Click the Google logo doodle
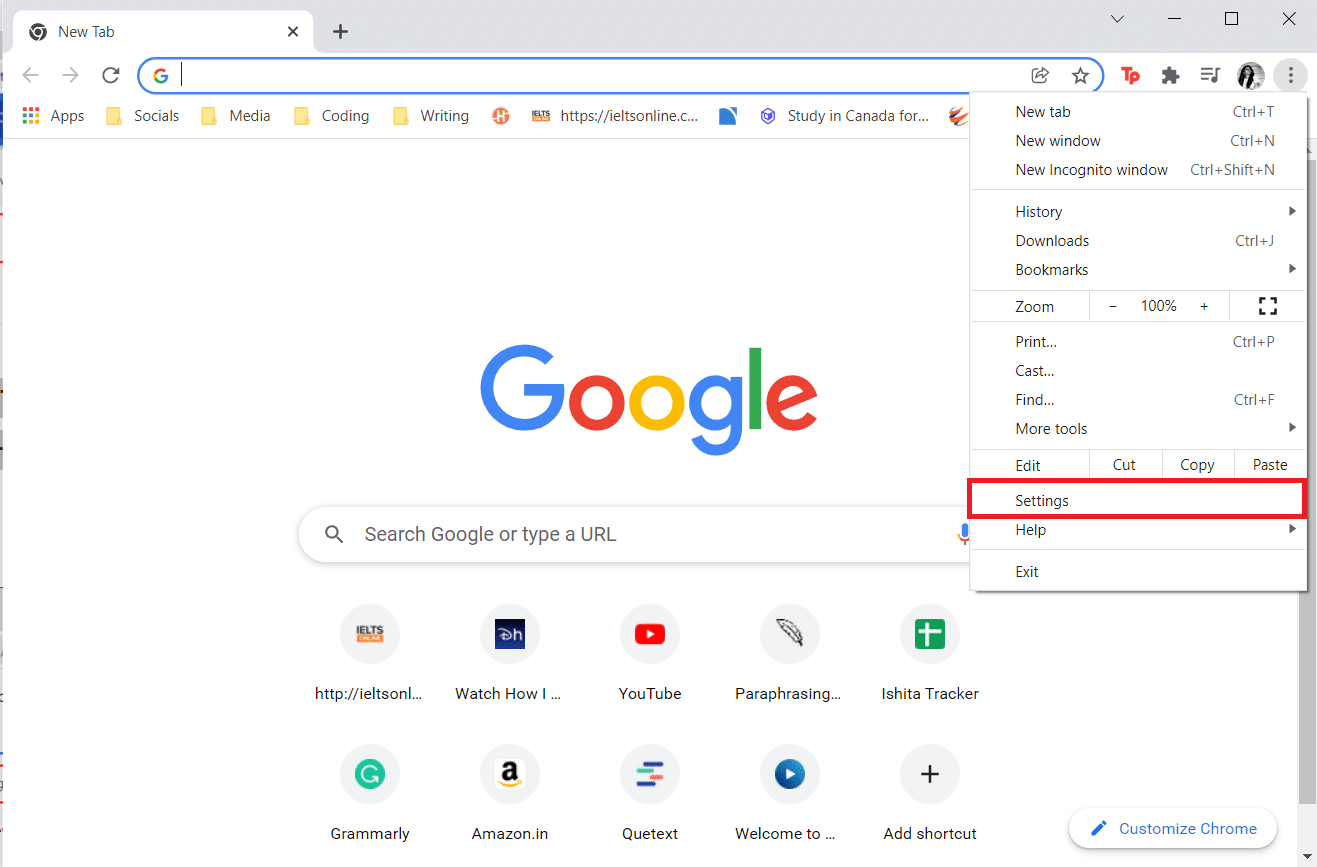The height and width of the screenshot is (867, 1317). [x=649, y=398]
